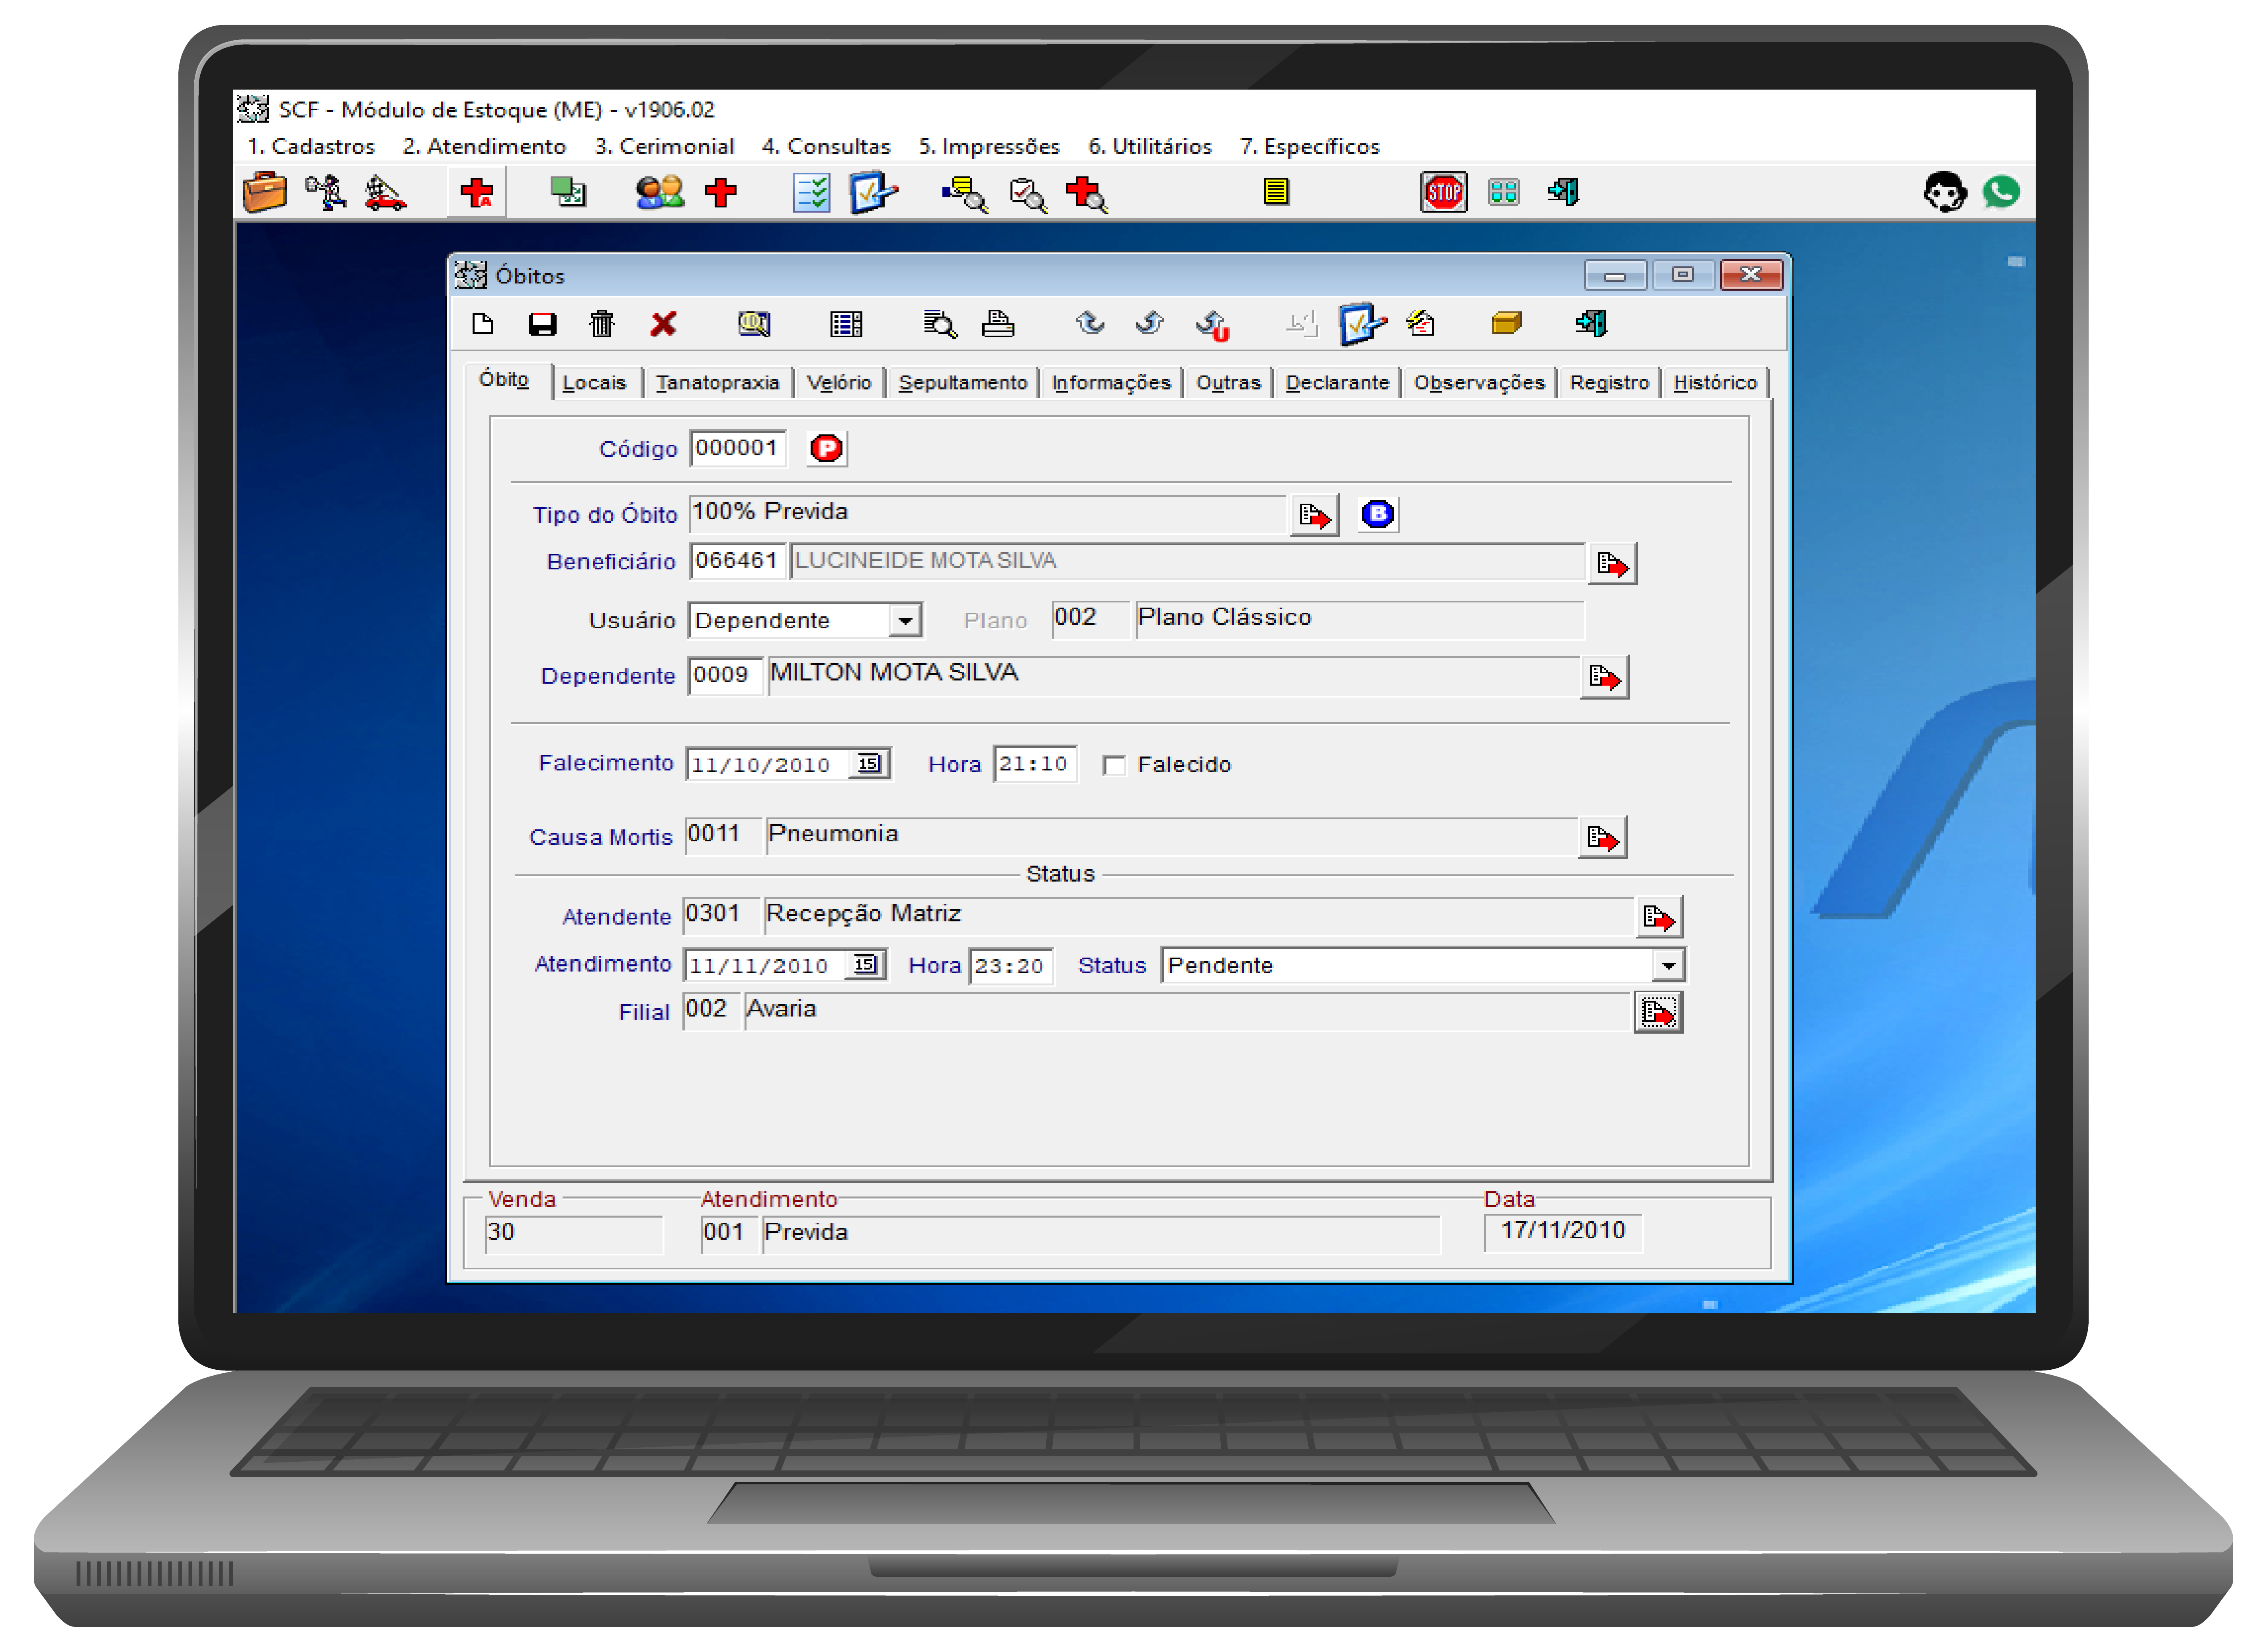Open the 5. Impressões menu
The image size is (2267, 1652).
[x=989, y=146]
